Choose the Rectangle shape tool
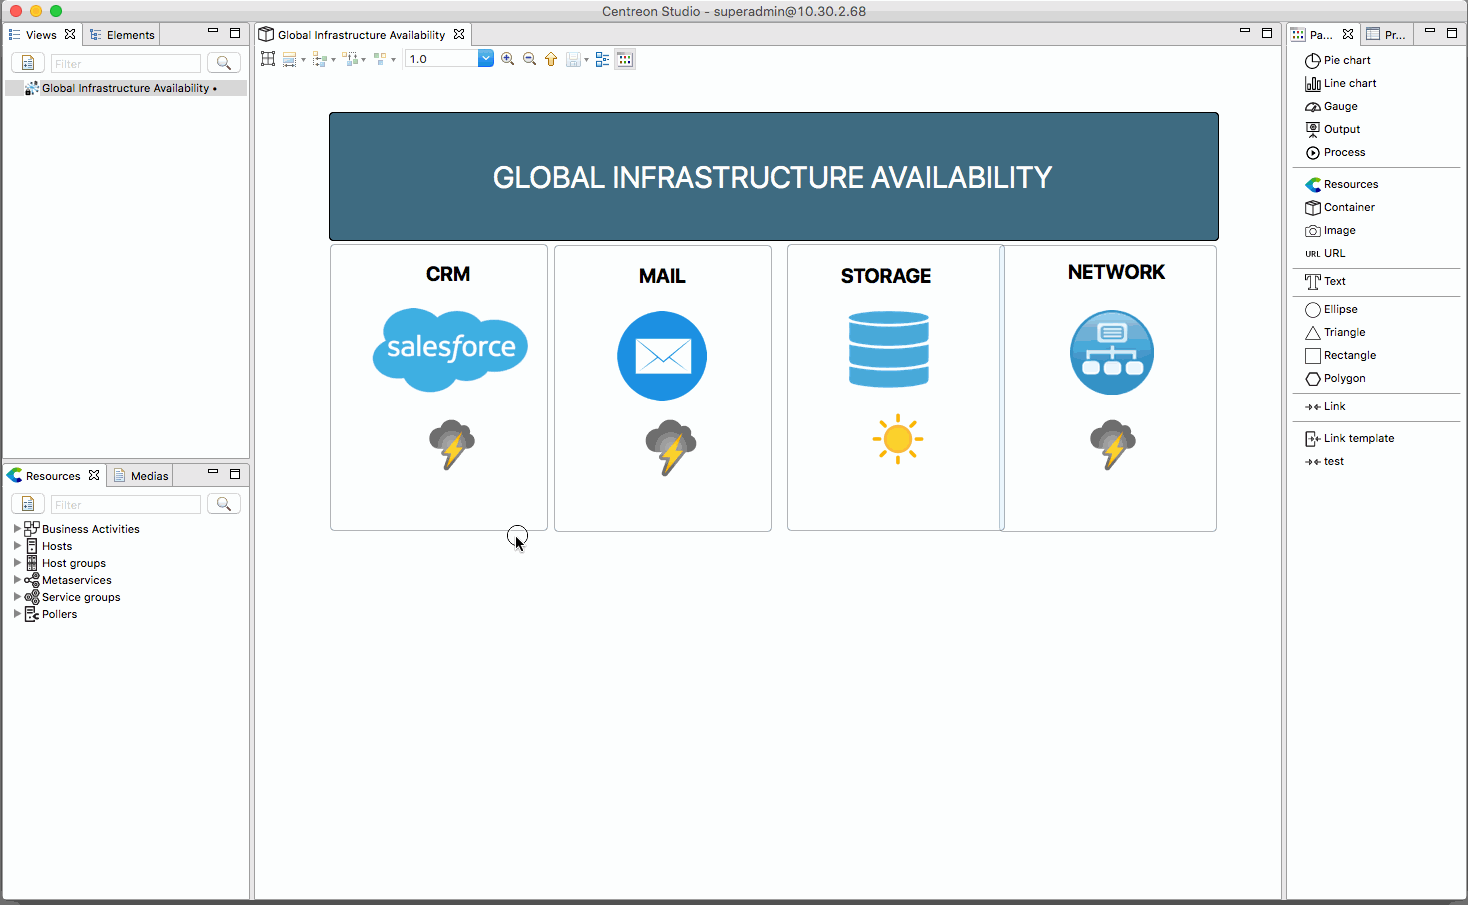Image resolution: width=1468 pixels, height=905 pixels. tap(1349, 355)
